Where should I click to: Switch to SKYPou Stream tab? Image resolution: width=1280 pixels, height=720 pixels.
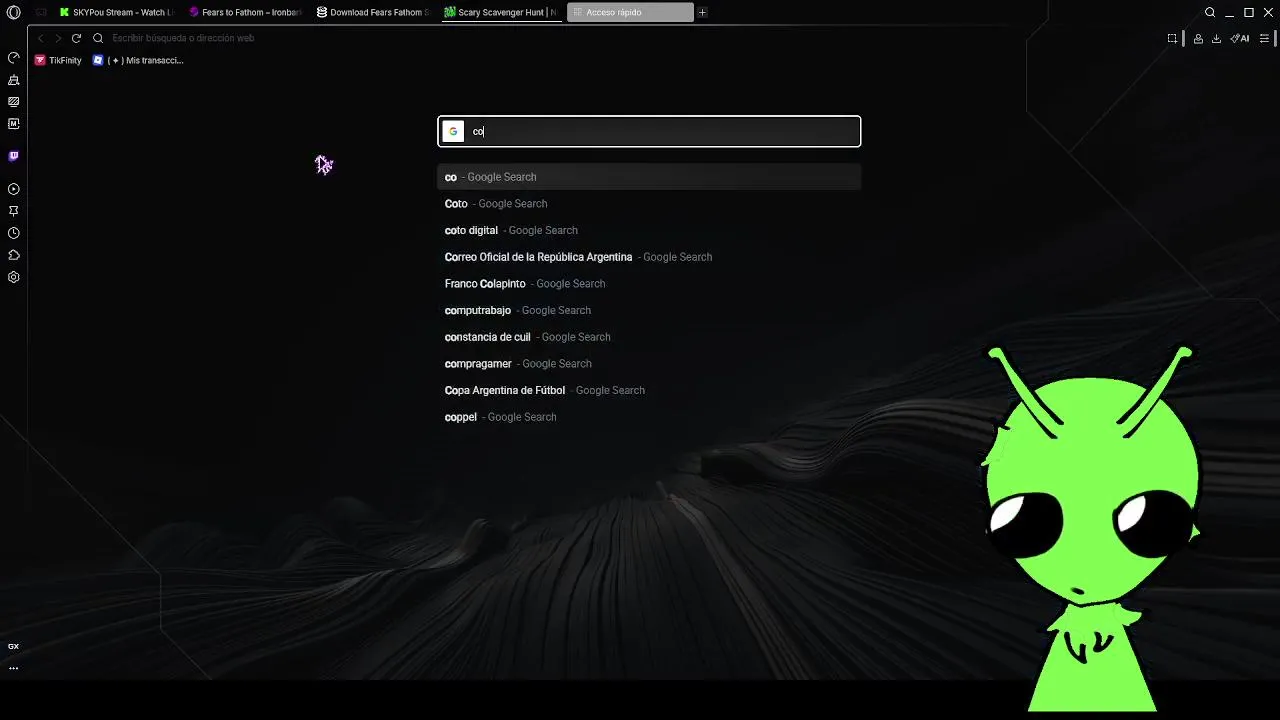(x=116, y=12)
